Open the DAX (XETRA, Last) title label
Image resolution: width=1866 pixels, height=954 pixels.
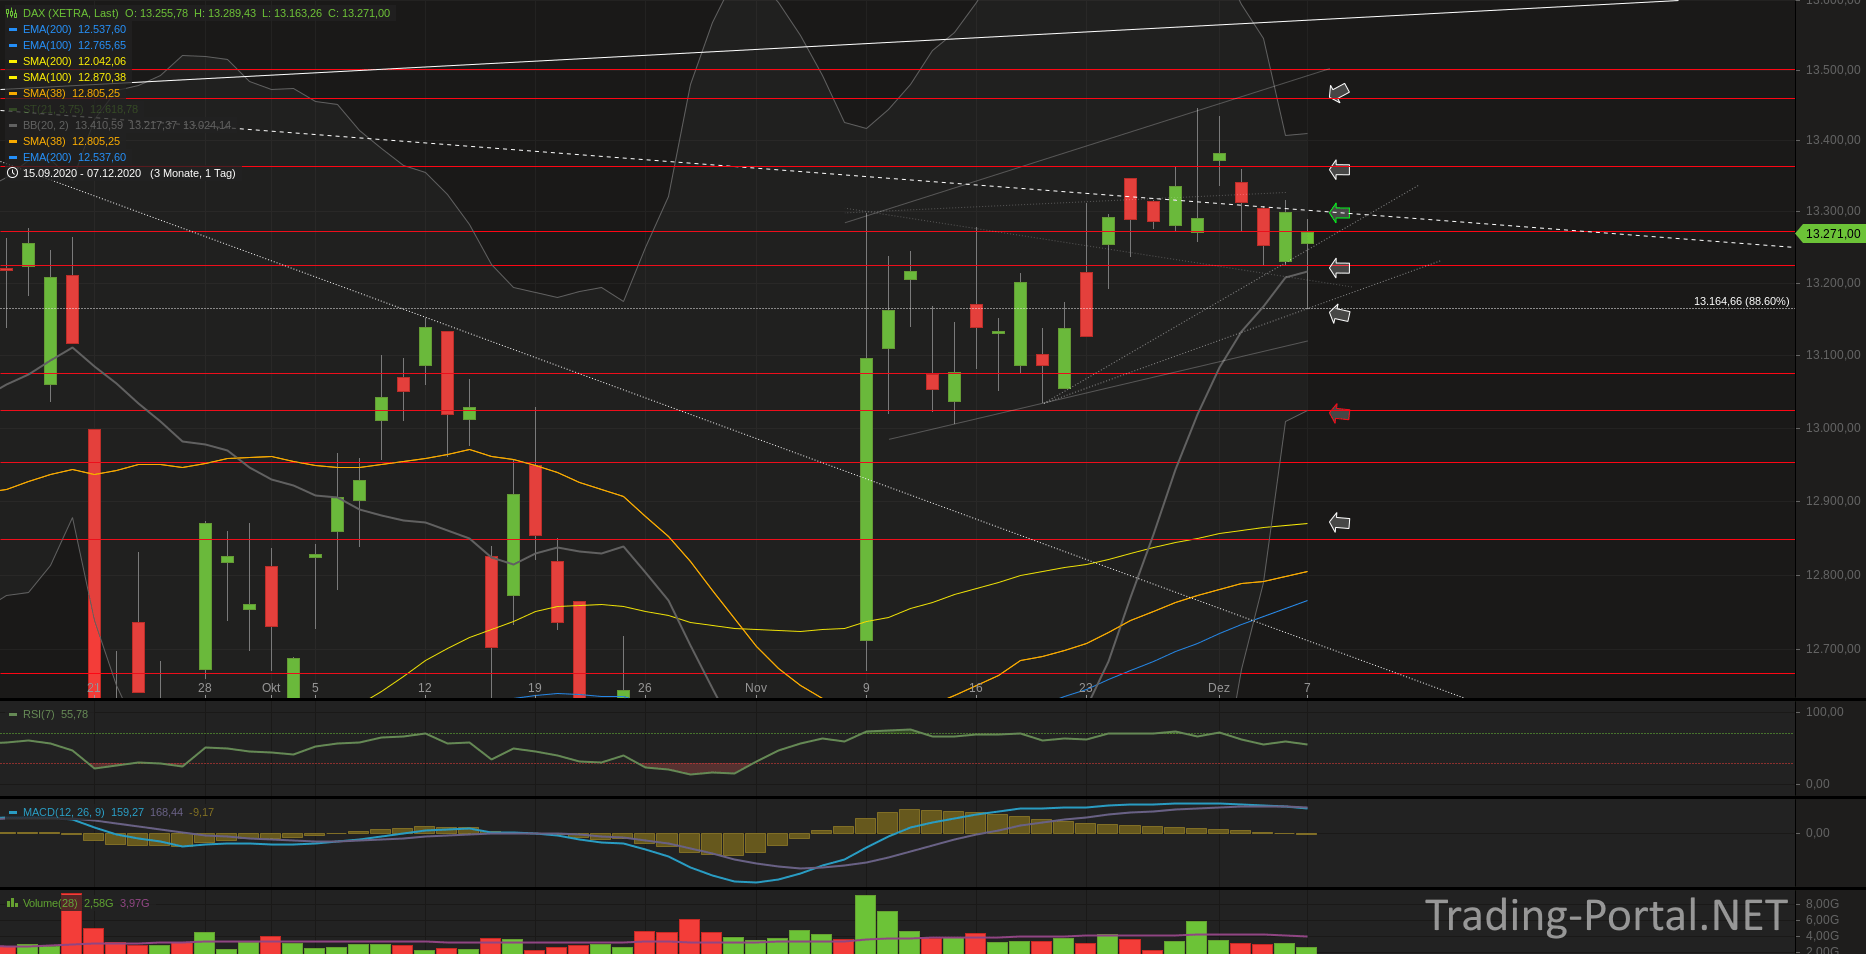click(x=70, y=13)
